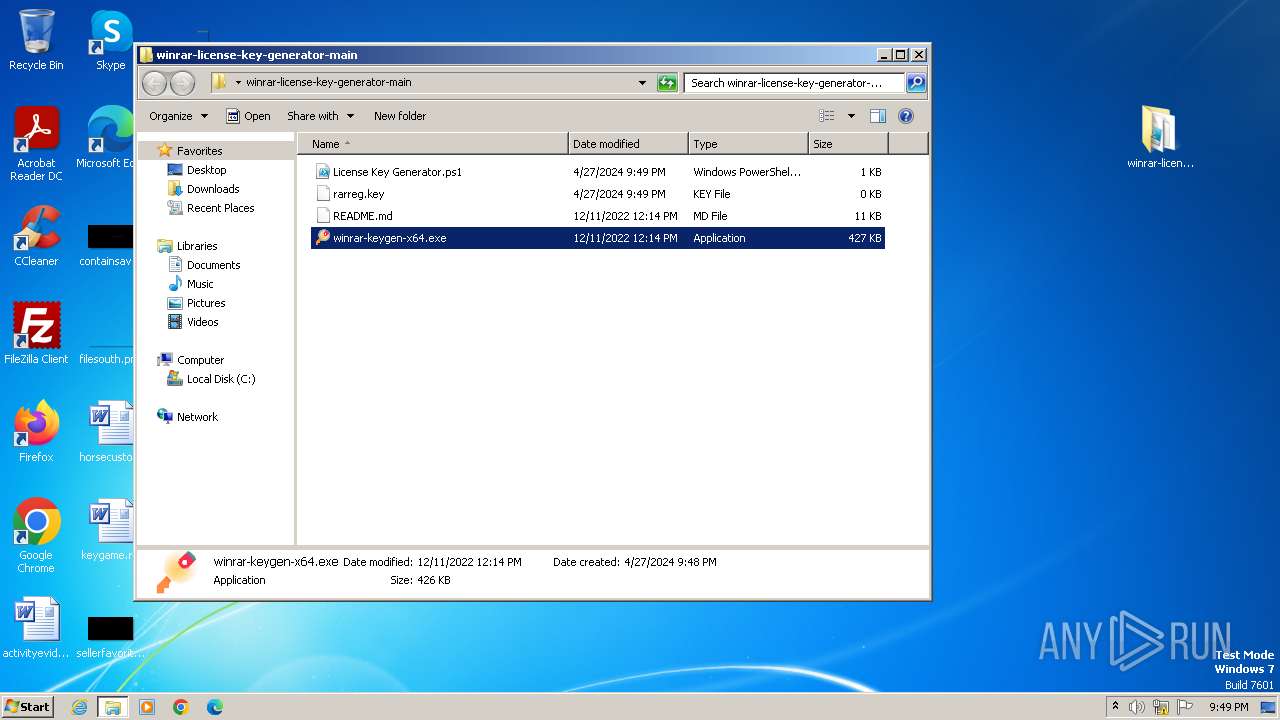Change the view with the view icon
The height and width of the screenshot is (720, 1280).
pyautogui.click(x=826, y=116)
